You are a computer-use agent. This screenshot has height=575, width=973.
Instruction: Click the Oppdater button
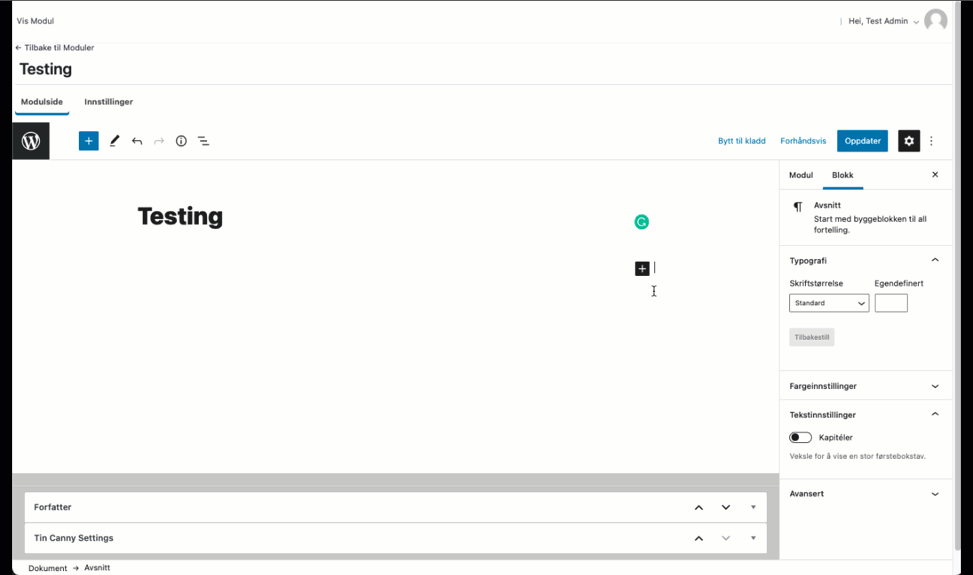[862, 141]
